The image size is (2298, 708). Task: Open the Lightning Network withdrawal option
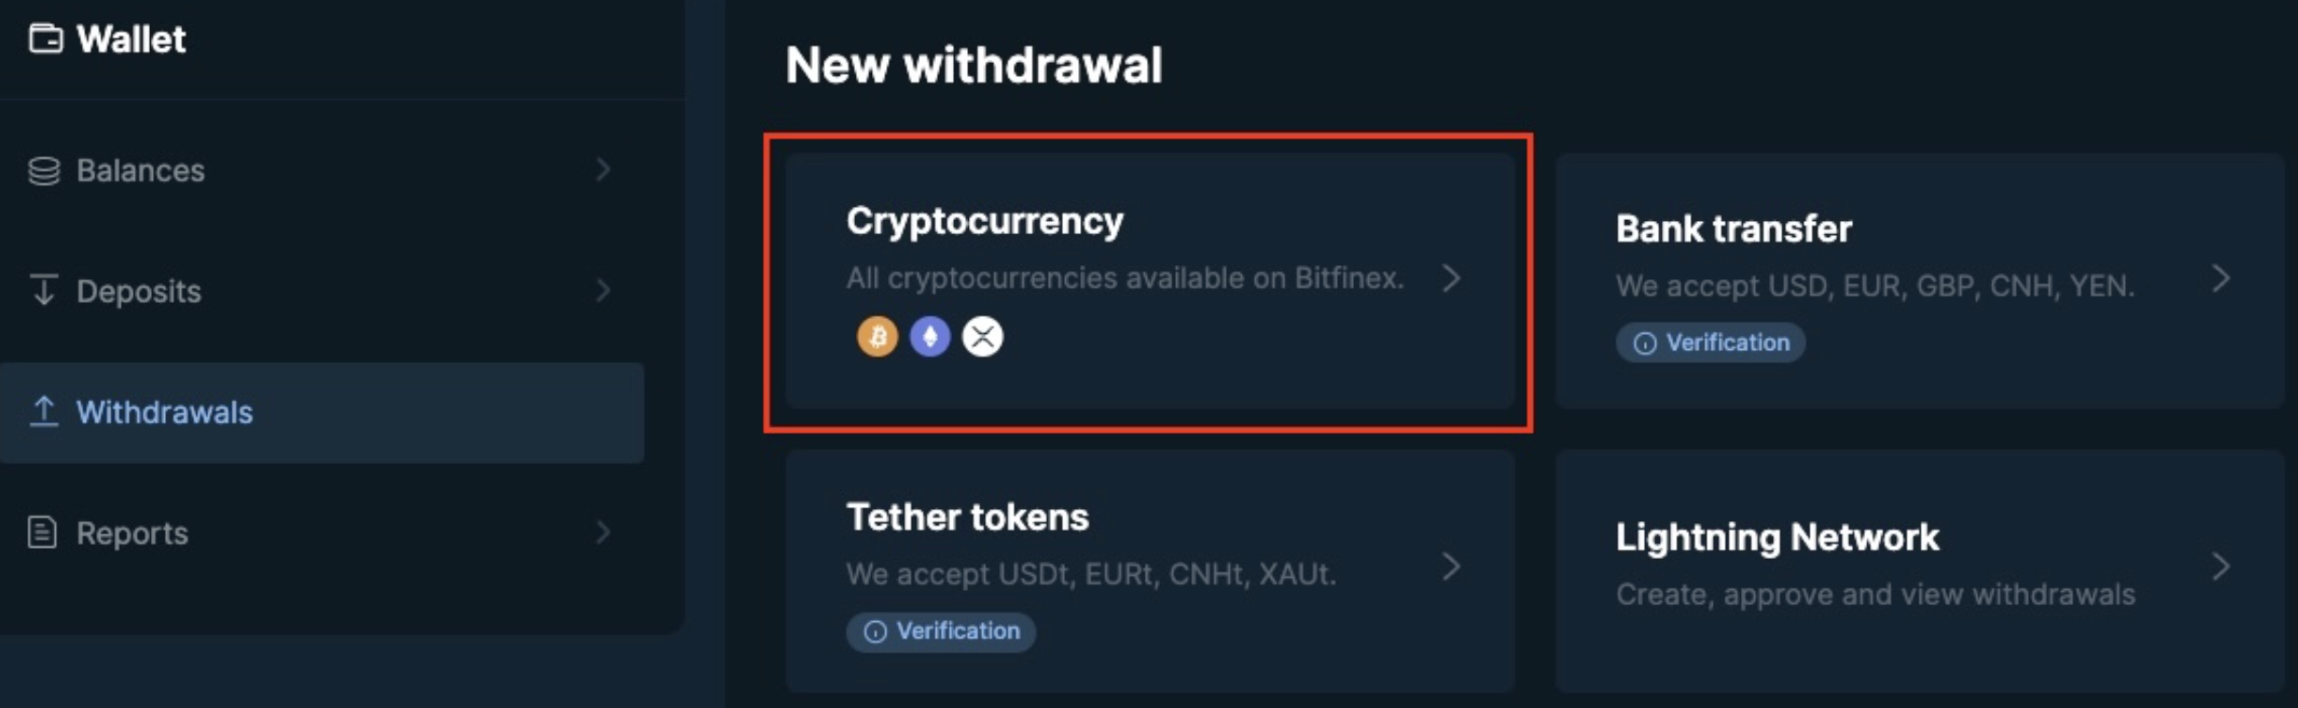(x=1920, y=571)
